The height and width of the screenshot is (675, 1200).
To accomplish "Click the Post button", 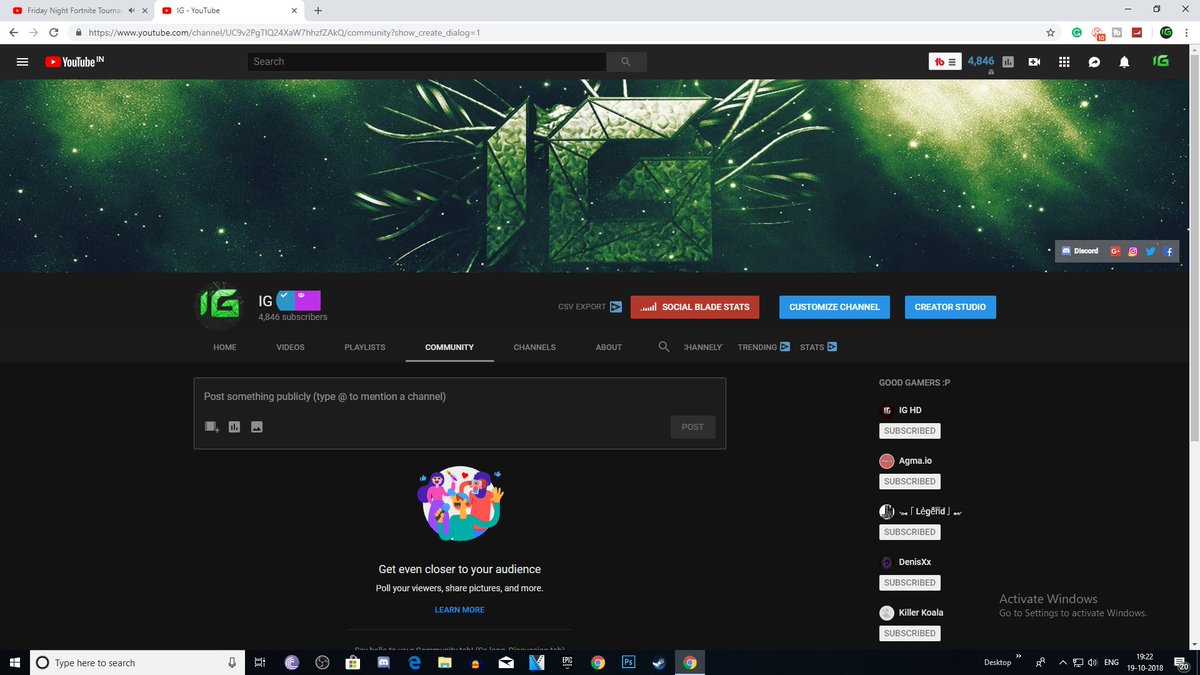I will [x=693, y=427].
